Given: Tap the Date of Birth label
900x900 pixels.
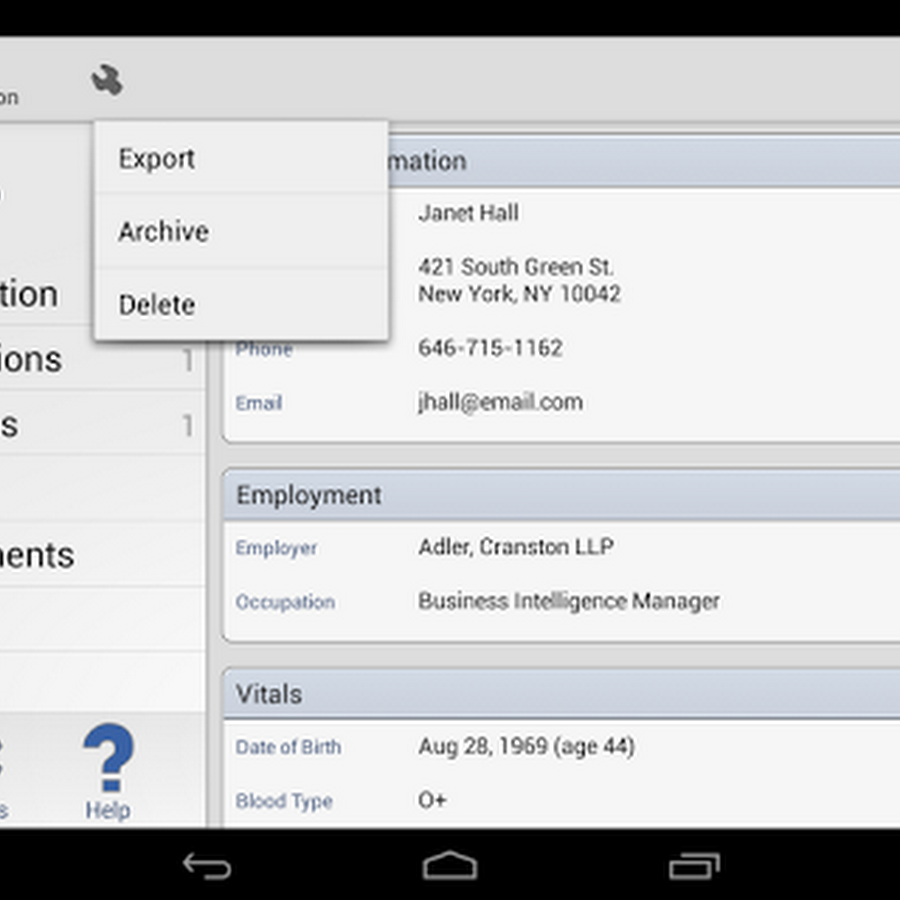Looking at the screenshot, I should click(x=288, y=747).
